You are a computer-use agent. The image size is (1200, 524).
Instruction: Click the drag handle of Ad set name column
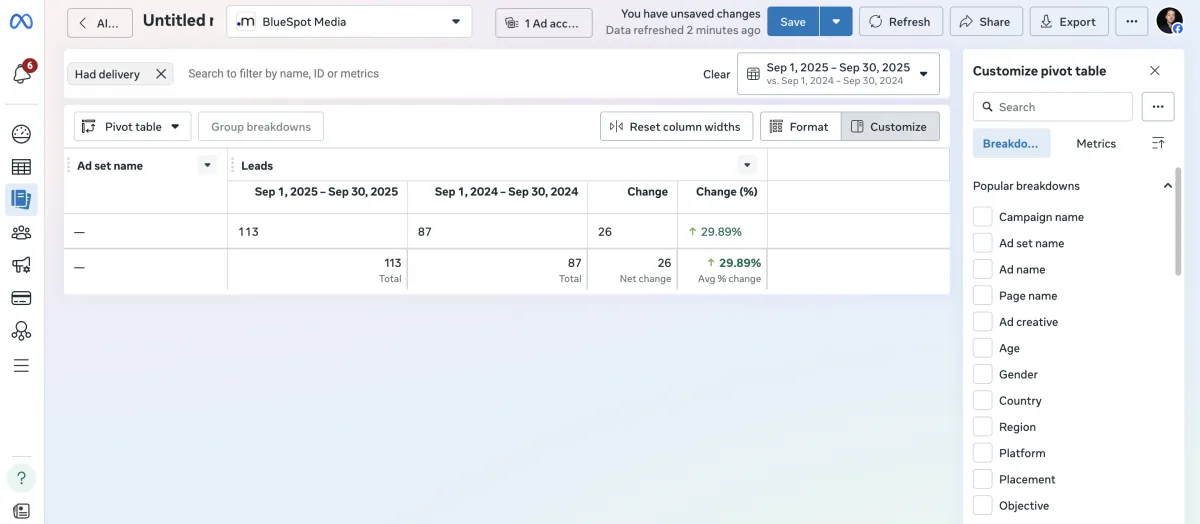click(69, 165)
